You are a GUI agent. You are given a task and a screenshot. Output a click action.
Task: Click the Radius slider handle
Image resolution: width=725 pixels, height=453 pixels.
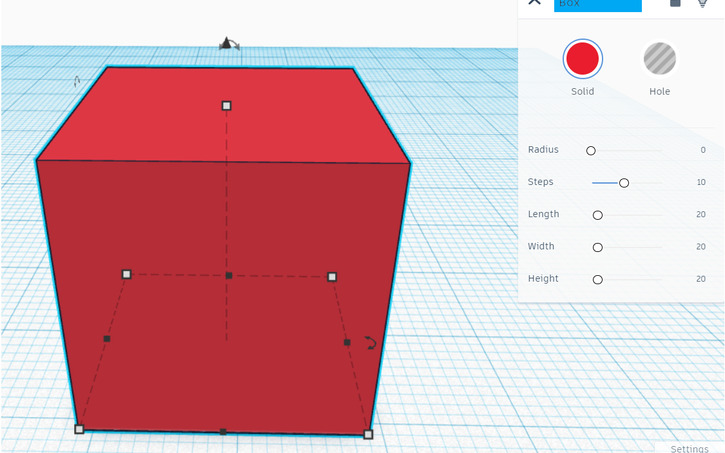(x=590, y=151)
